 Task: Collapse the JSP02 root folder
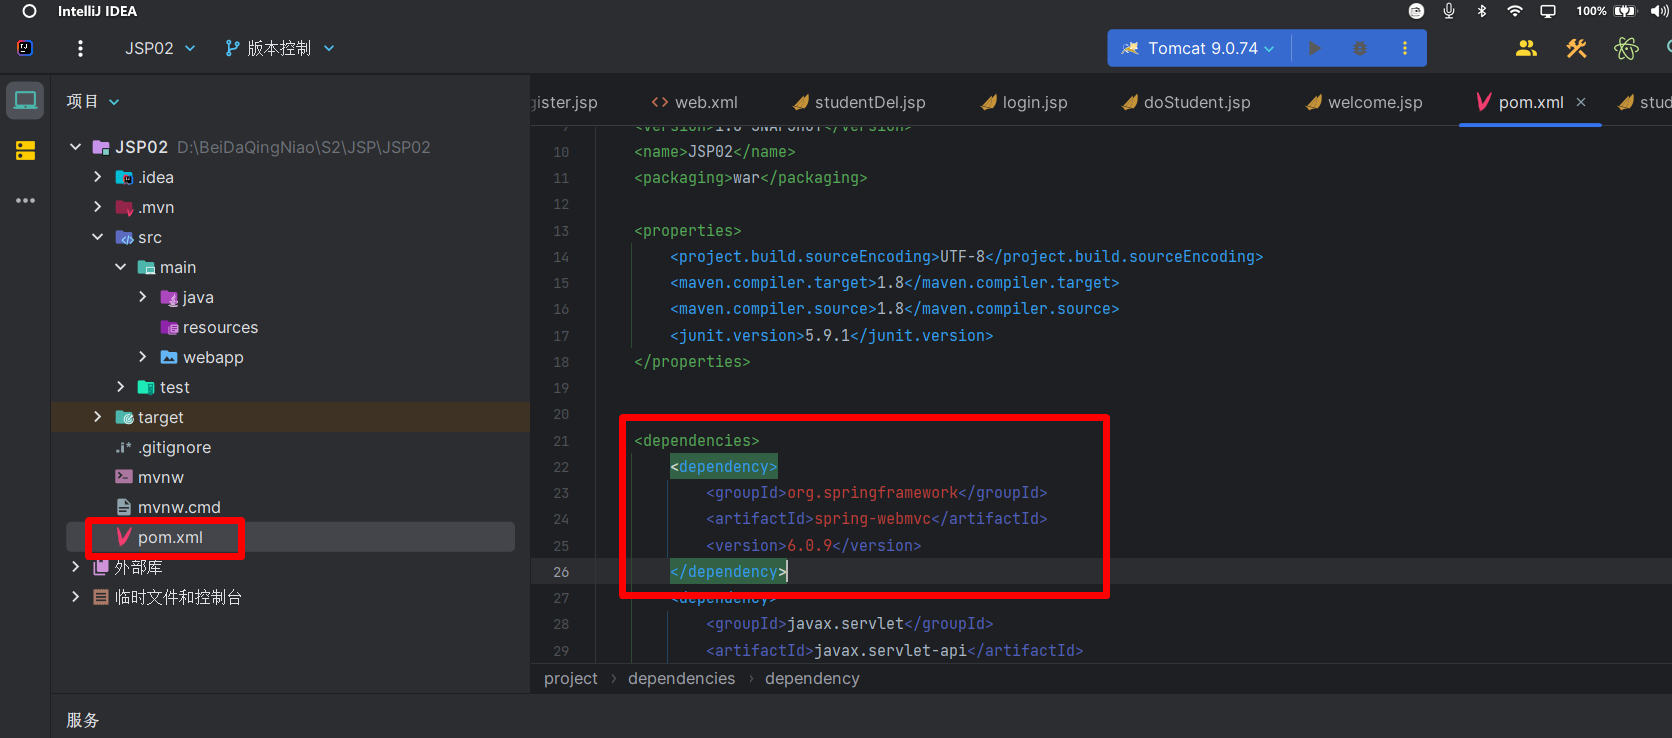click(75, 147)
